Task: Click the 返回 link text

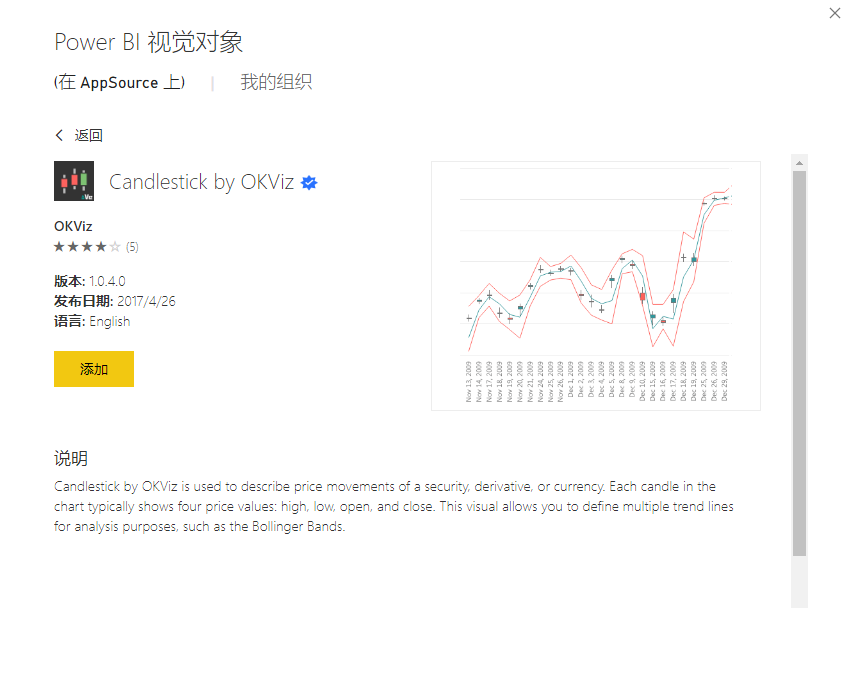Action: click(x=89, y=135)
